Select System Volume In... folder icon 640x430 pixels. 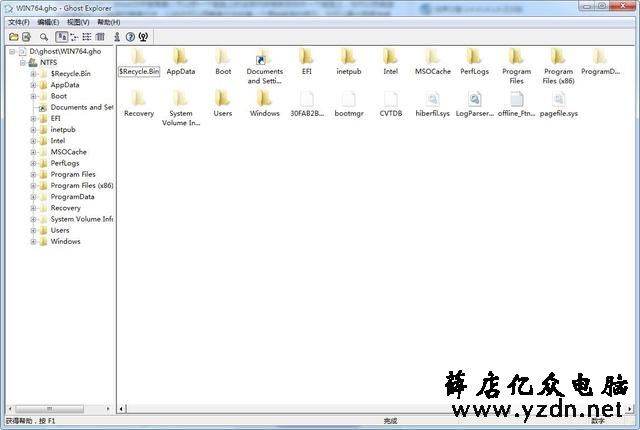coord(180,99)
